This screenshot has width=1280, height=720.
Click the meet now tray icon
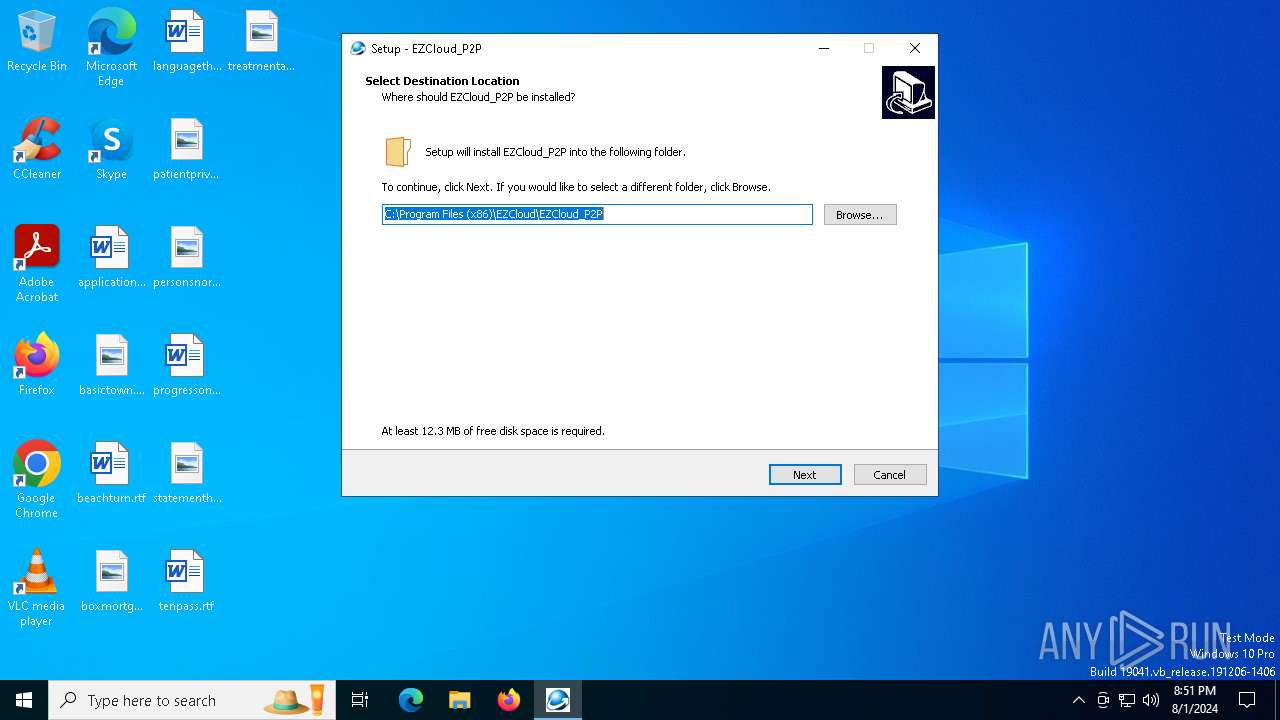pyautogui.click(x=1103, y=700)
